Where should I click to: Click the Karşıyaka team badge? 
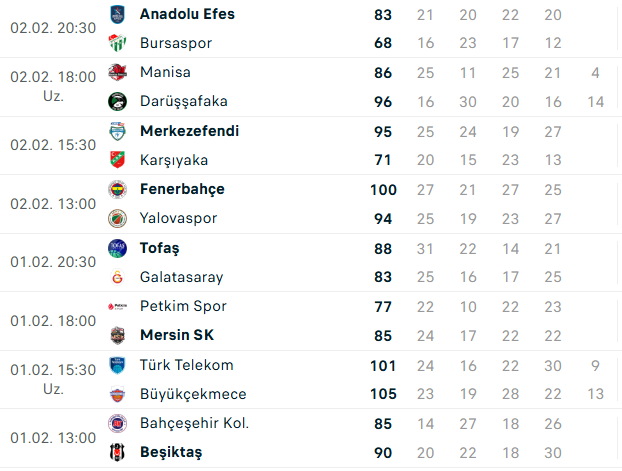(117, 160)
